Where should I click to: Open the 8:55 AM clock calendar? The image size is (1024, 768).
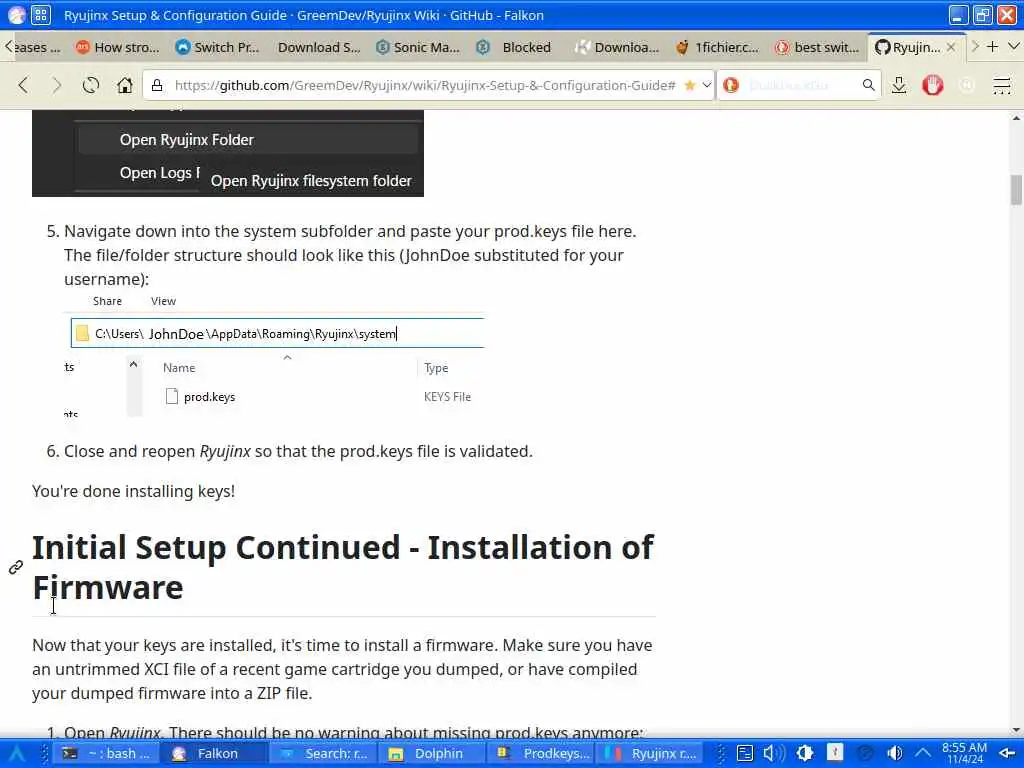click(965, 753)
